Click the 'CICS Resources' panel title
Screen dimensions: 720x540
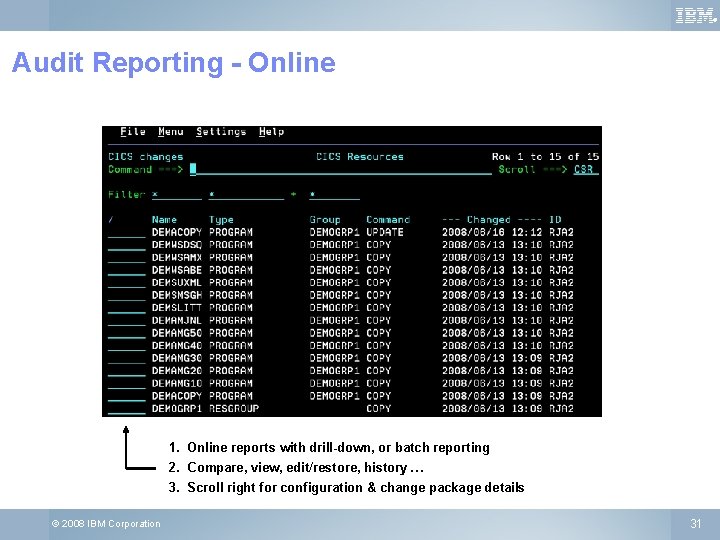point(360,157)
